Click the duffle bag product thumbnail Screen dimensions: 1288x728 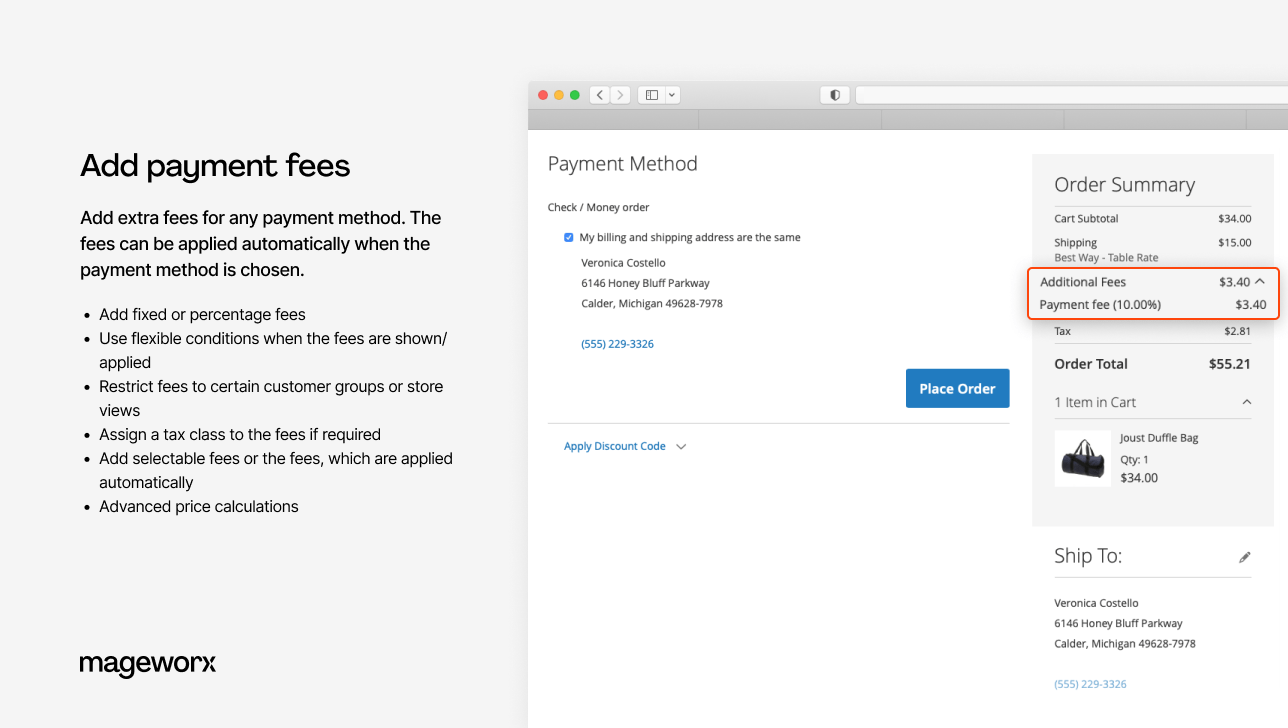coord(1082,458)
